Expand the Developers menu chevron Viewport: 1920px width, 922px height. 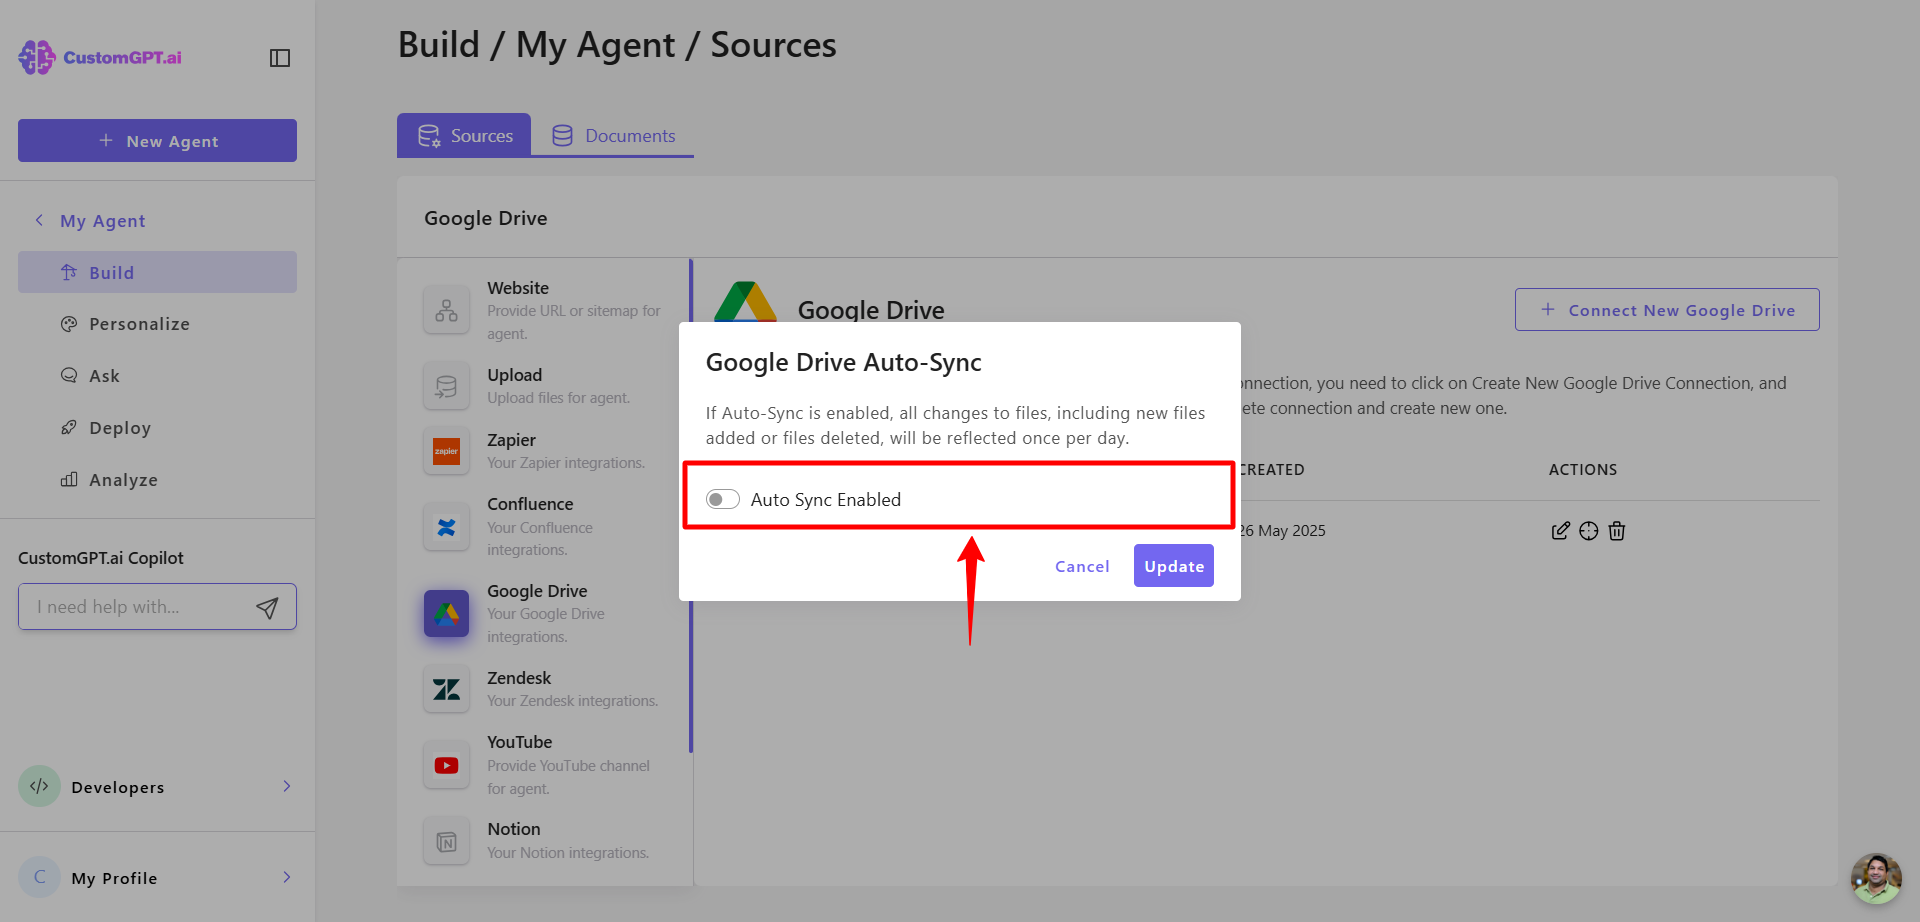[x=287, y=786]
